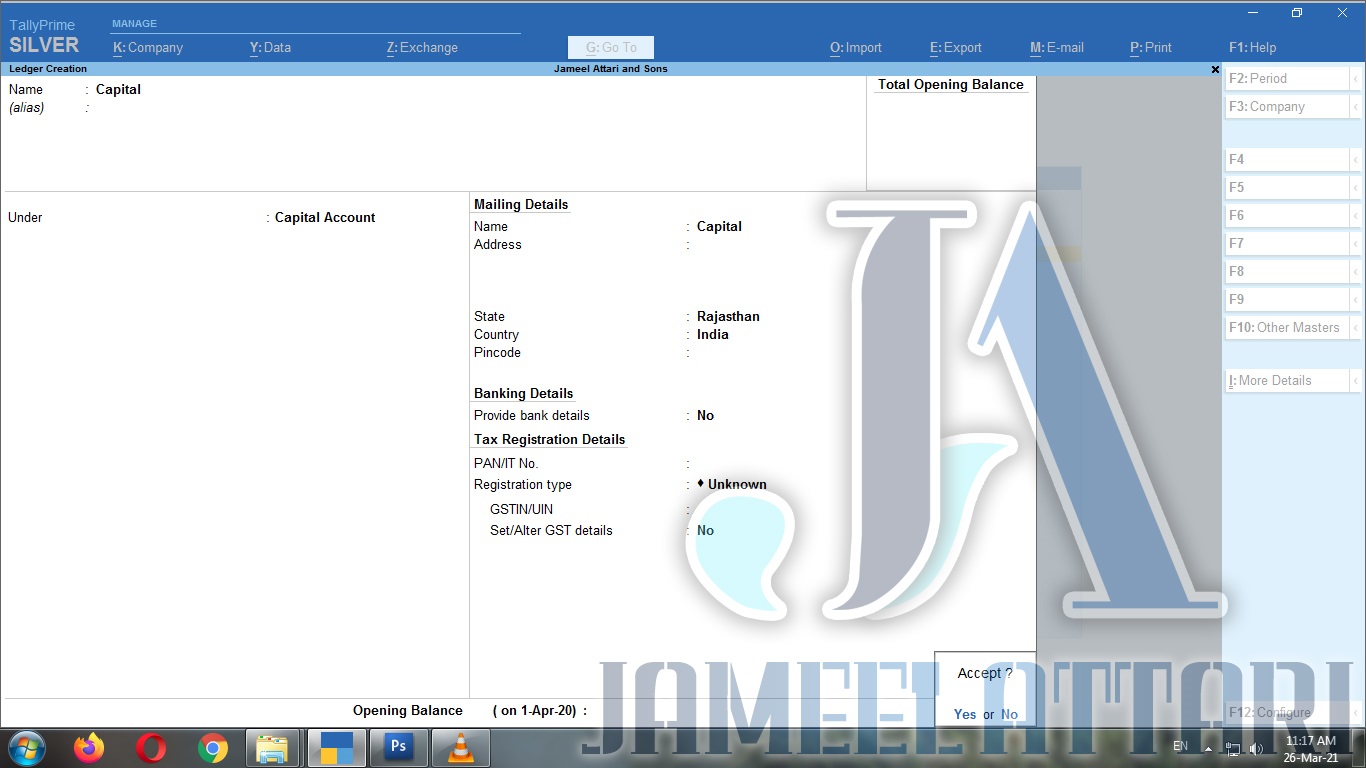Launch Google Chrome from the taskbar

coord(213,748)
